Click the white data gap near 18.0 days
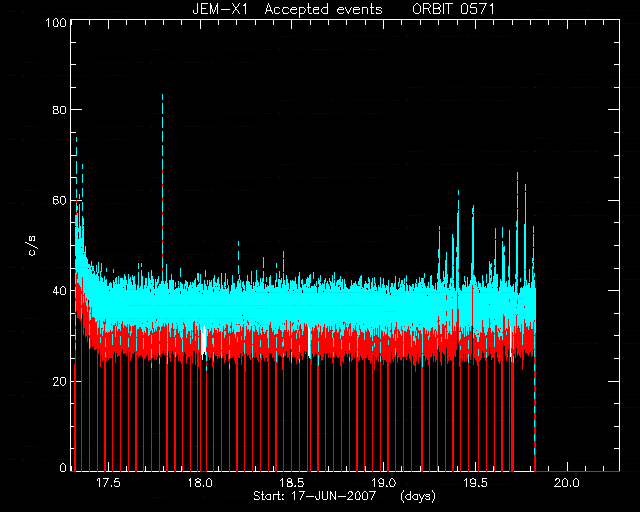Image resolution: width=640 pixels, height=512 pixels. tap(203, 340)
